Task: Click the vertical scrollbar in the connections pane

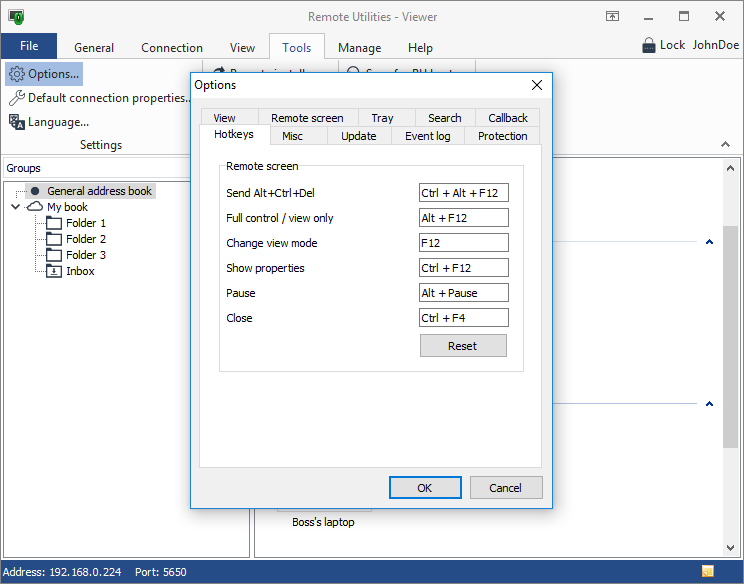Action: [x=731, y=330]
